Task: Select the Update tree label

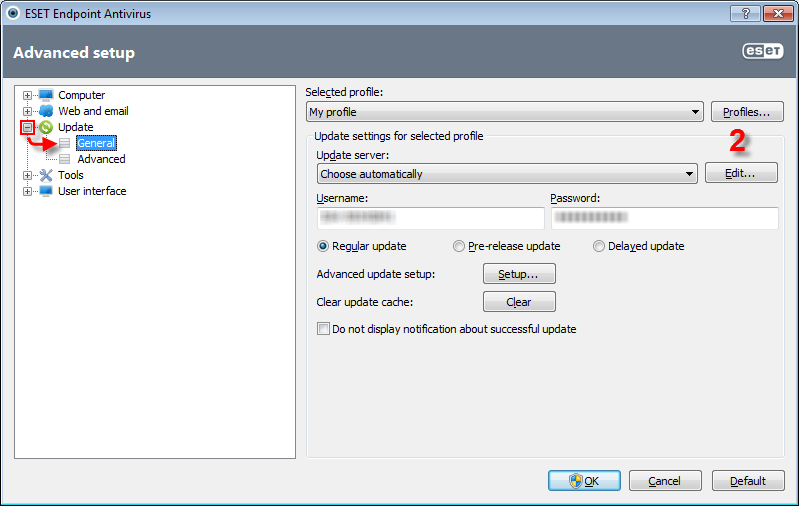Action: coord(75,127)
